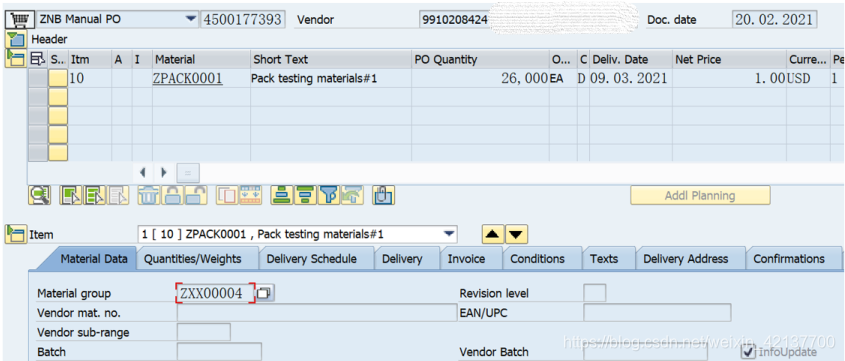Click the Material column header
This screenshot has width=845, height=361.
[202, 59]
